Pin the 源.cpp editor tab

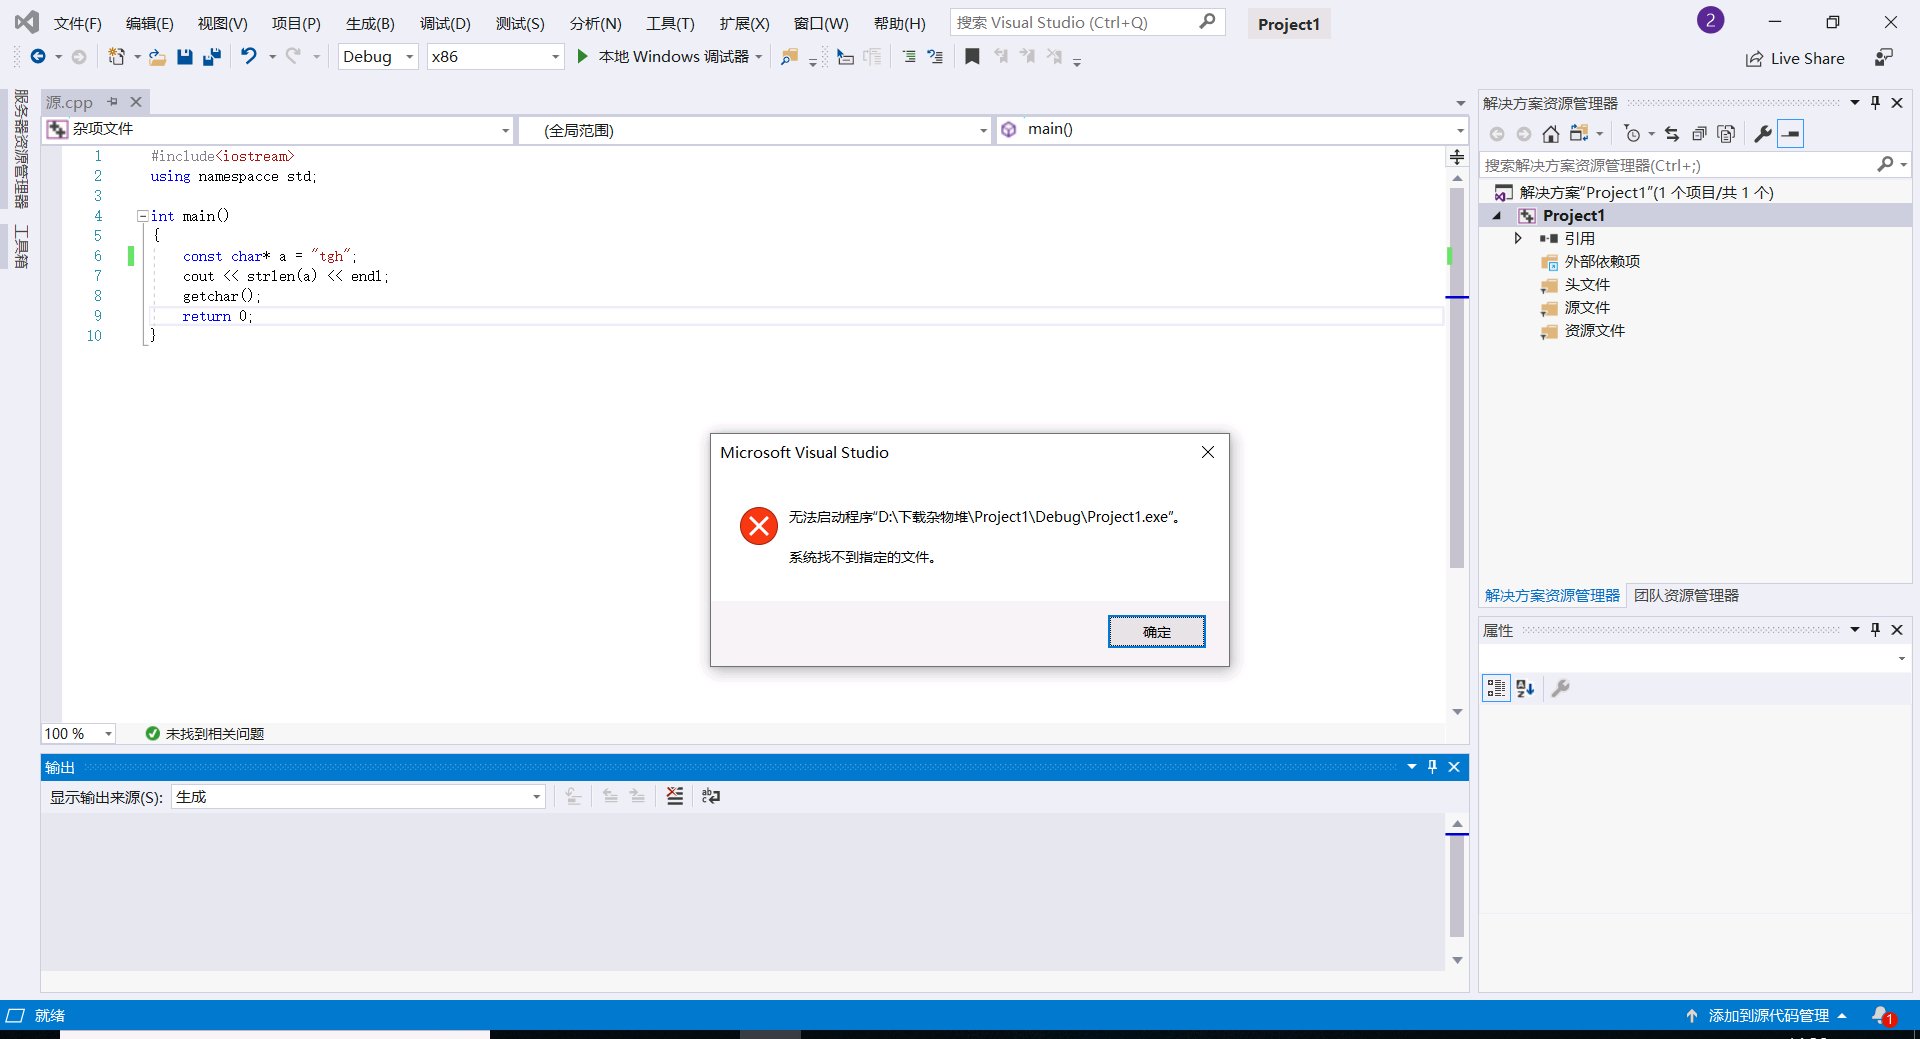tap(113, 102)
